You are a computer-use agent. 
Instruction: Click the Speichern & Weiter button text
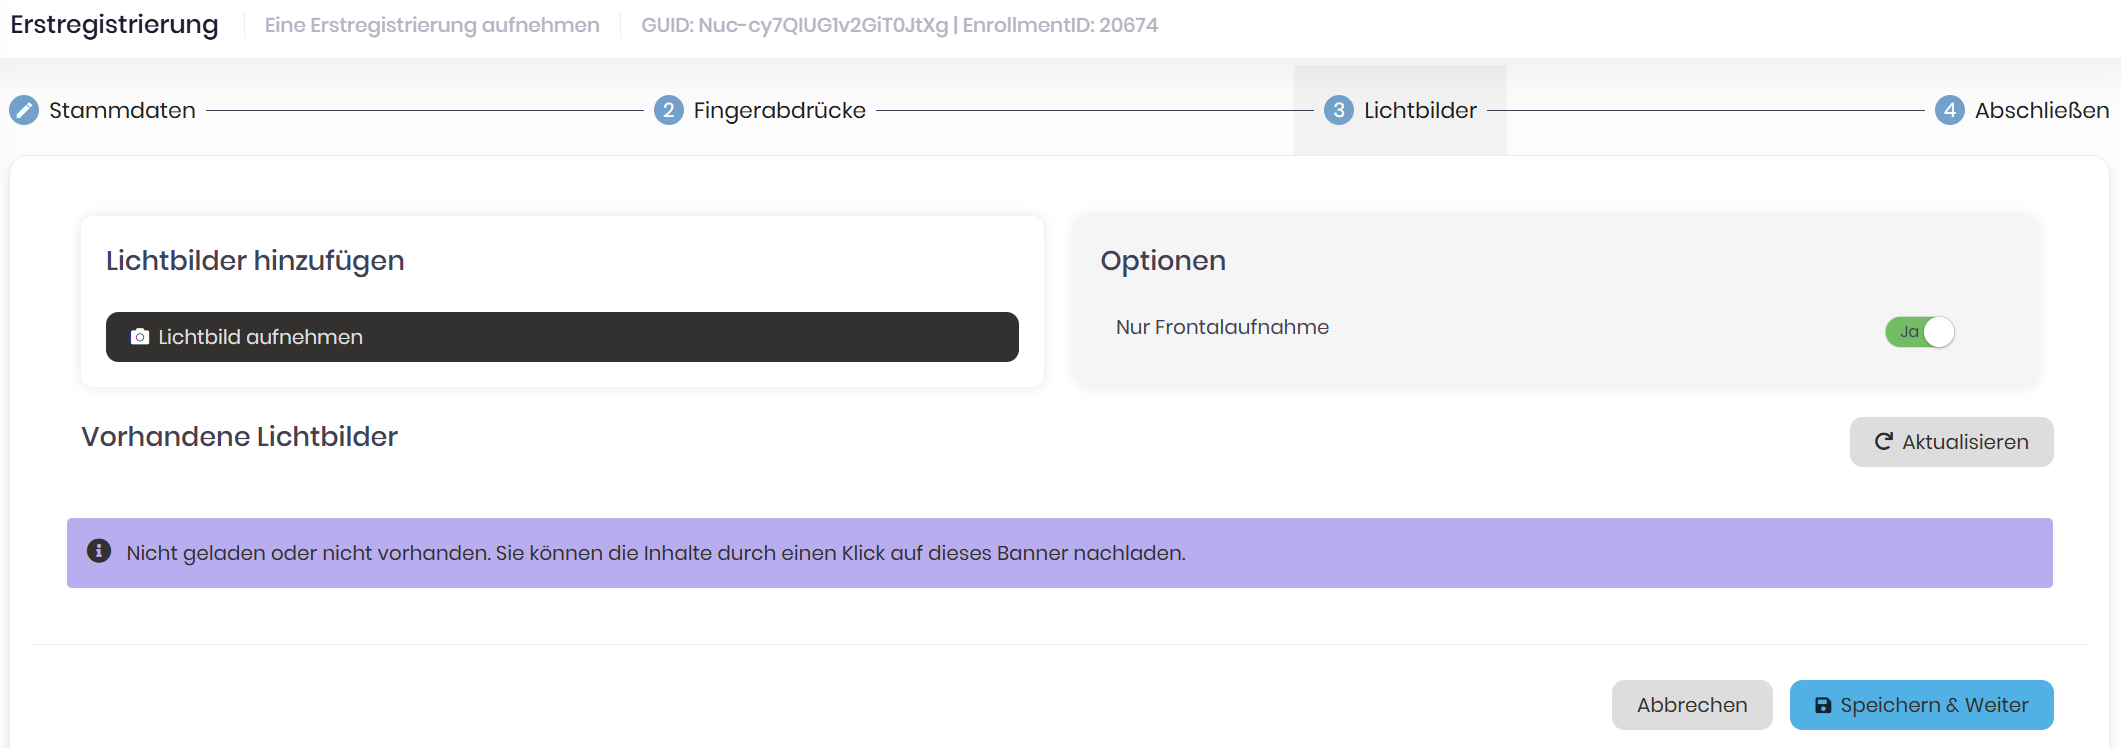pyautogui.click(x=1934, y=705)
